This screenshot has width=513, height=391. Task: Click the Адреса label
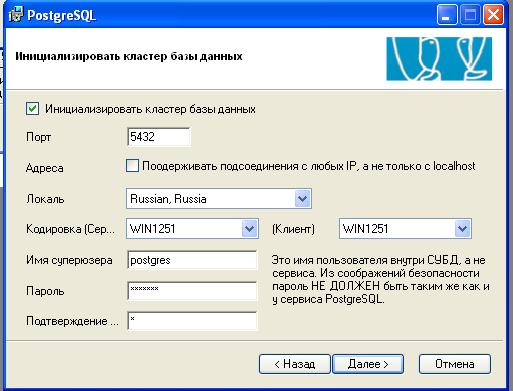(x=45, y=168)
